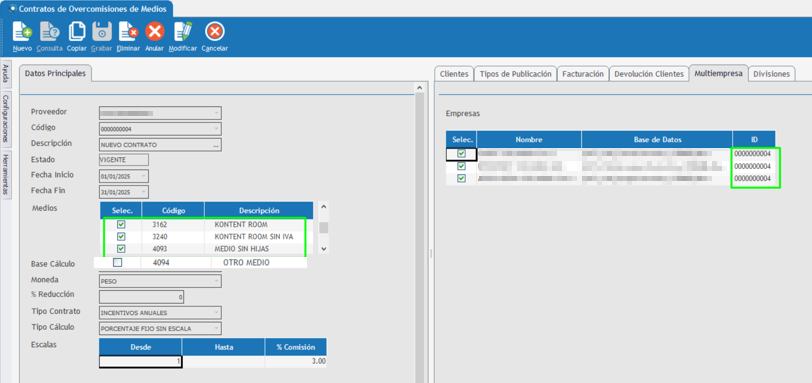Click the Hasta column header in Escalas

click(223, 347)
